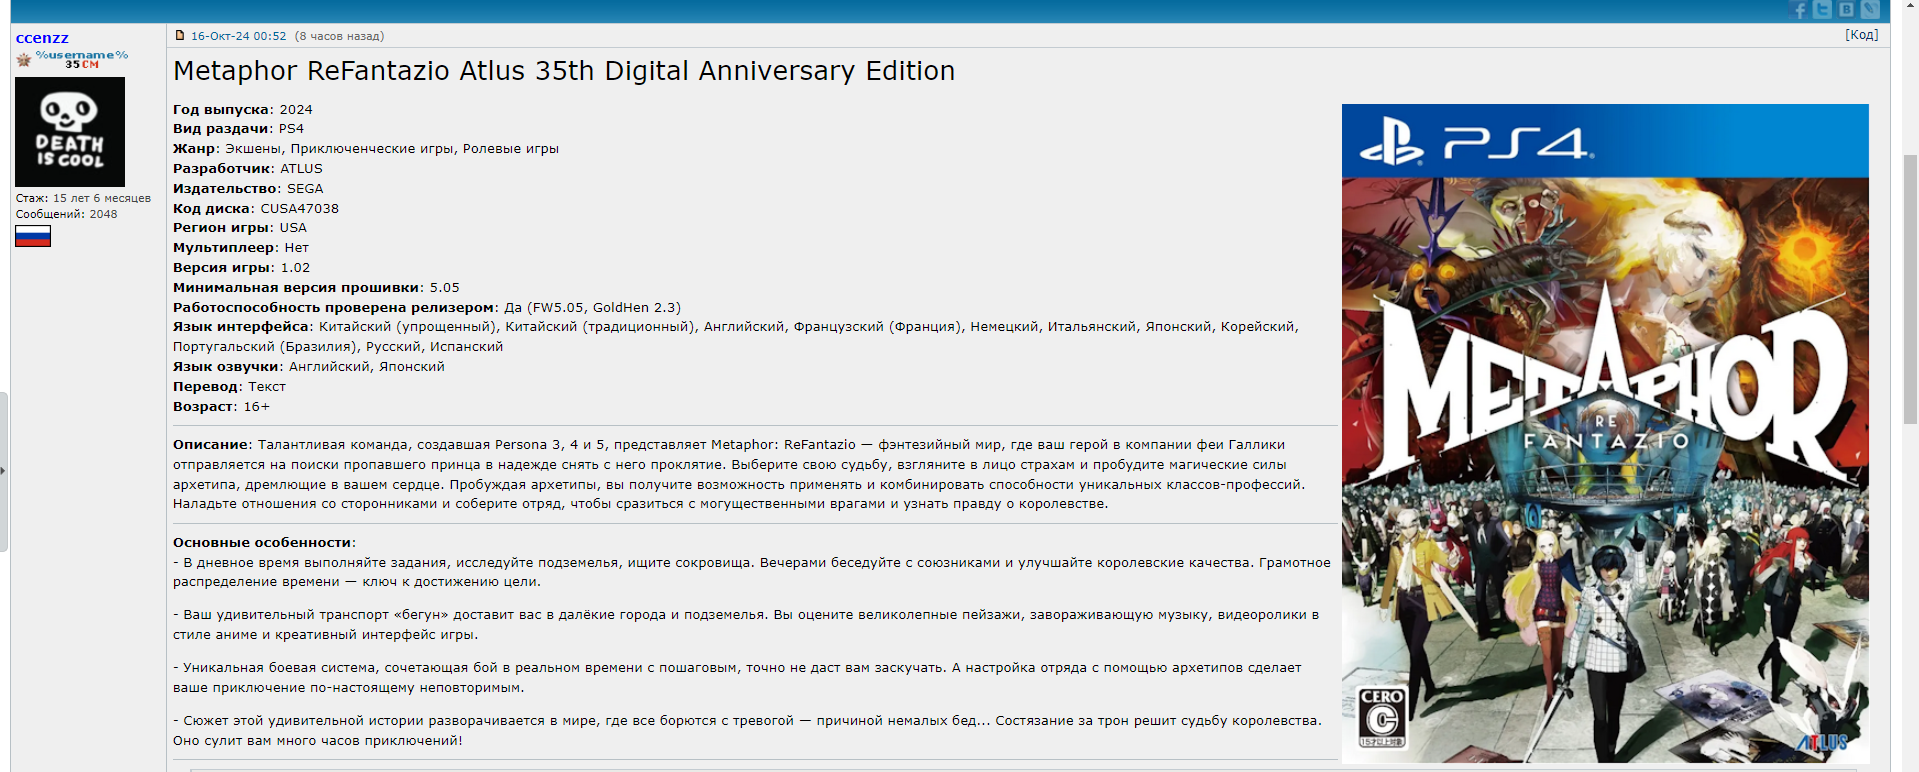
Task: Click the 'Издательство: SEGA' line
Action: (x=248, y=189)
